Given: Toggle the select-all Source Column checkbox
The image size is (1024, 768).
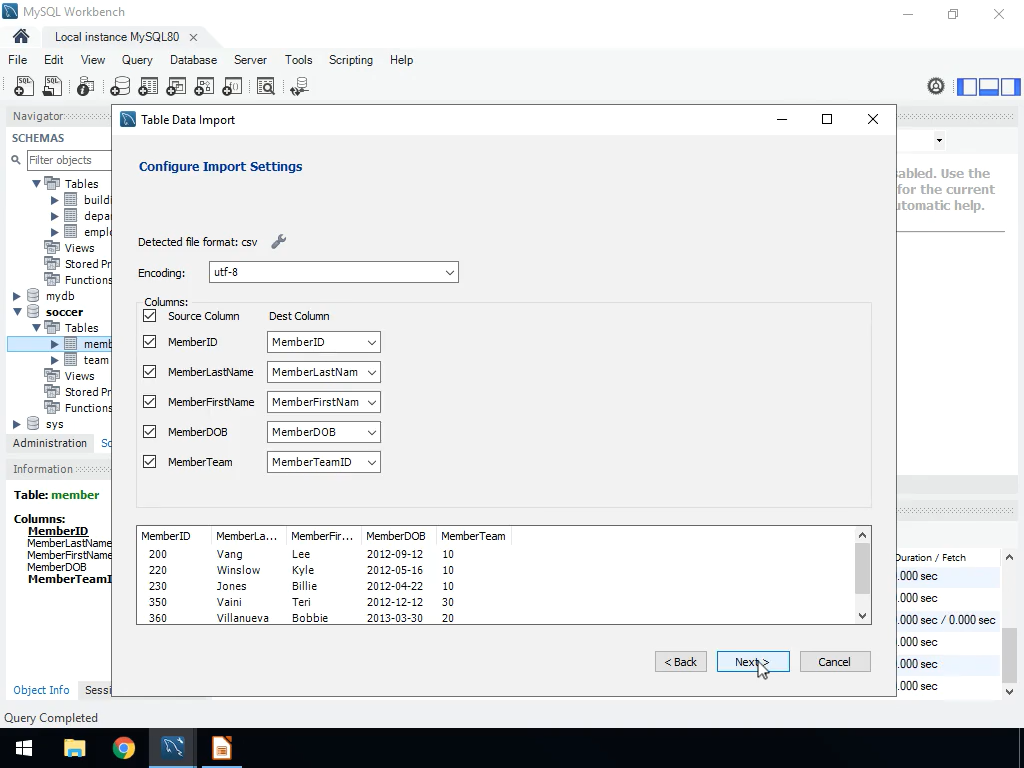Looking at the screenshot, I should click(150, 316).
